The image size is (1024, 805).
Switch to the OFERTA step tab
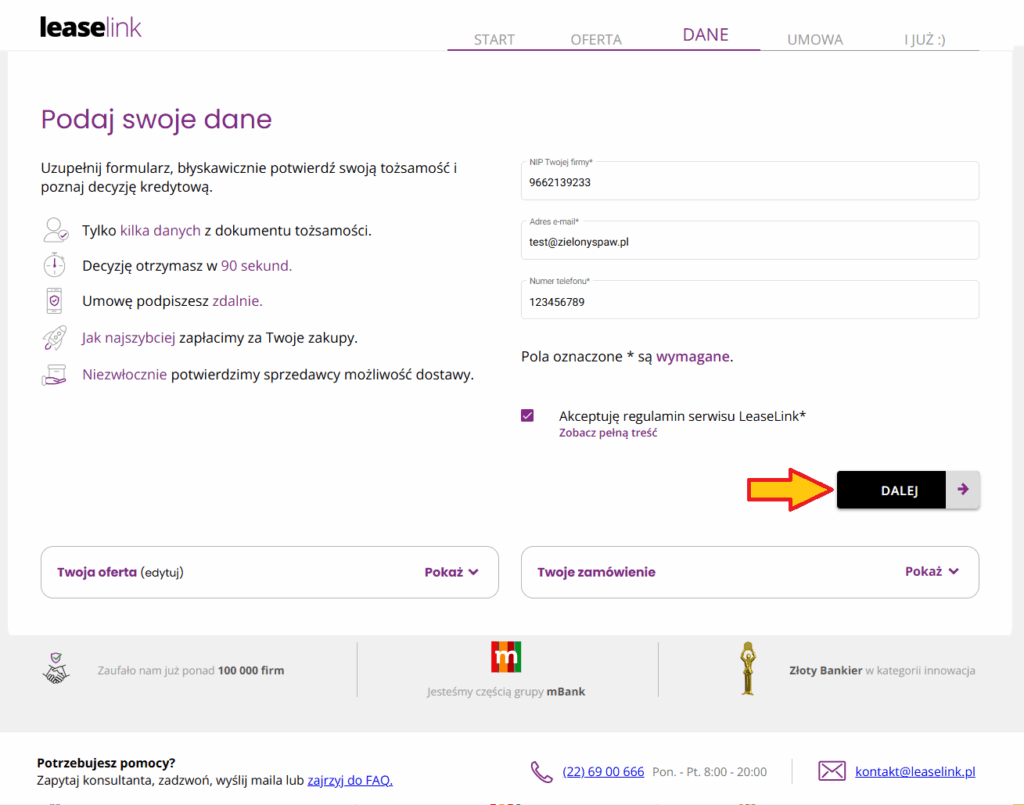tap(596, 40)
